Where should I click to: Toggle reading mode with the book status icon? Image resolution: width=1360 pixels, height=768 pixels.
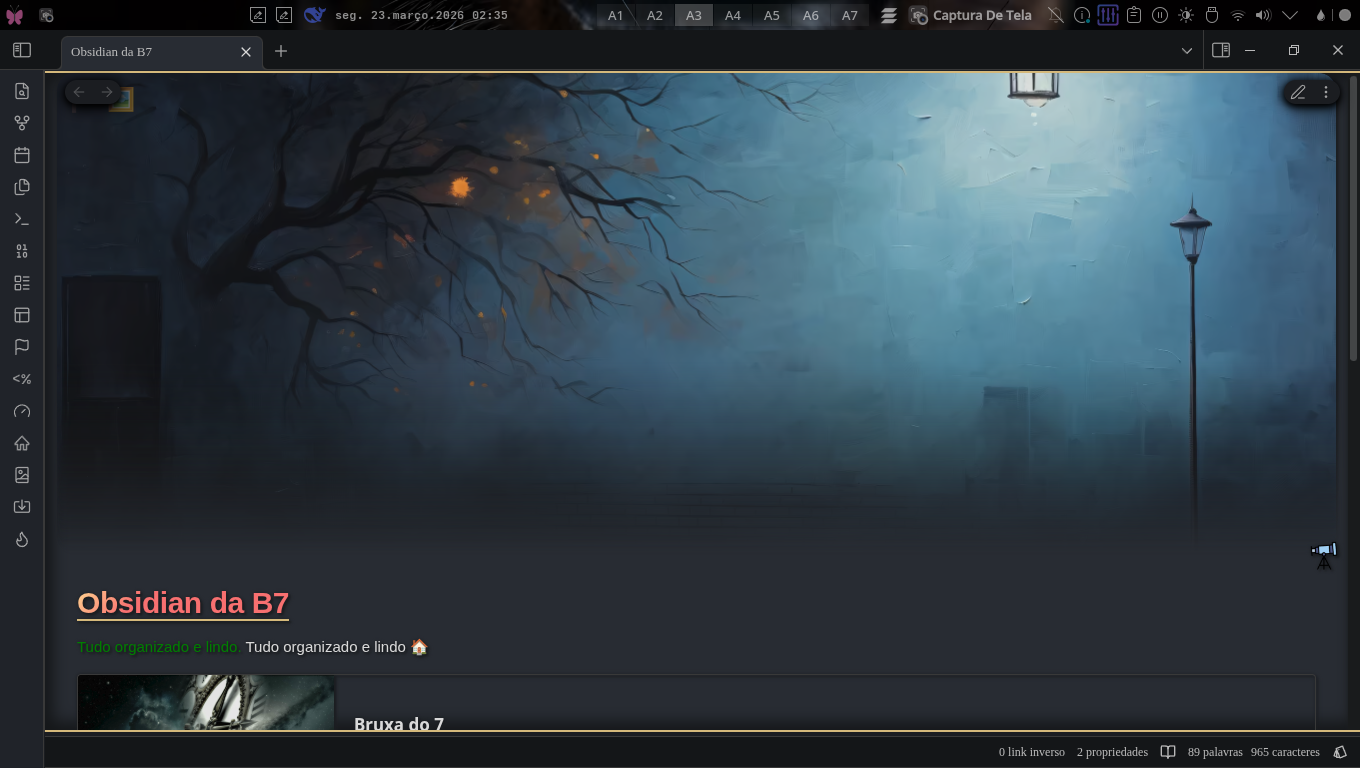click(x=1168, y=751)
